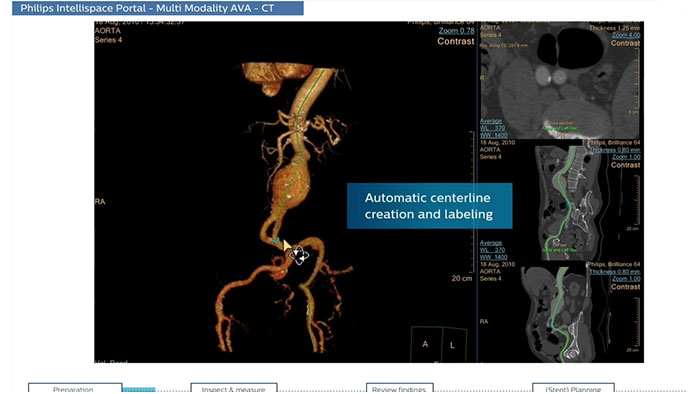This screenshot has width=700, height=394.
Task: Switch to the Inspect & measure stage
Action: (x=233, y=388)
